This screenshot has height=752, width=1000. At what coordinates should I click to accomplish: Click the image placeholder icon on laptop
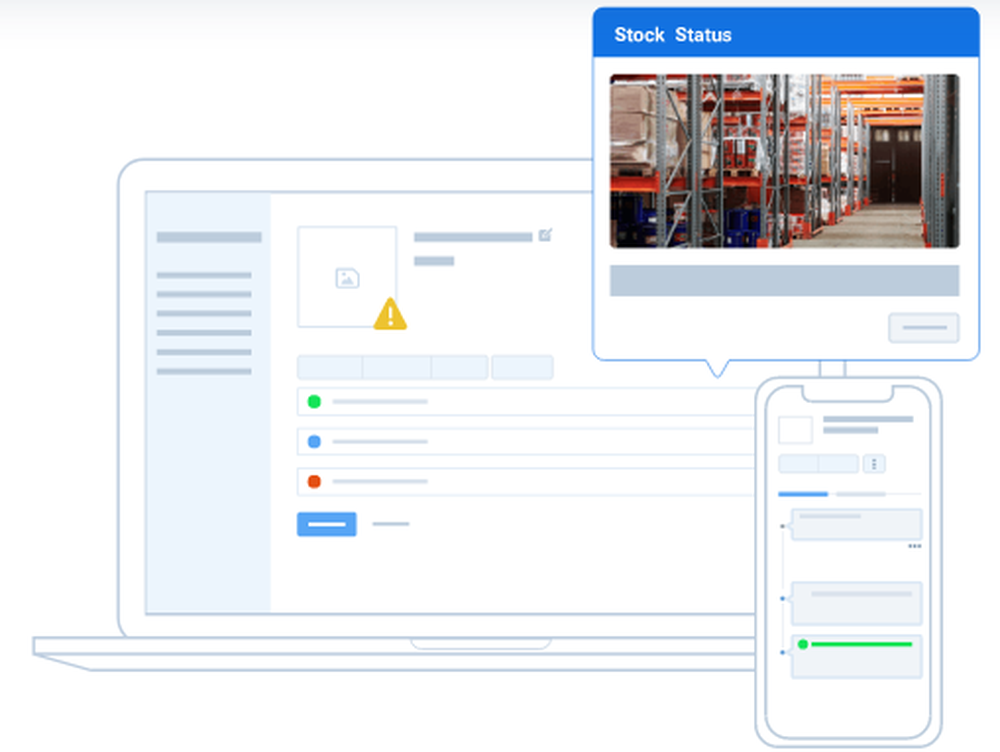(347, 278)
